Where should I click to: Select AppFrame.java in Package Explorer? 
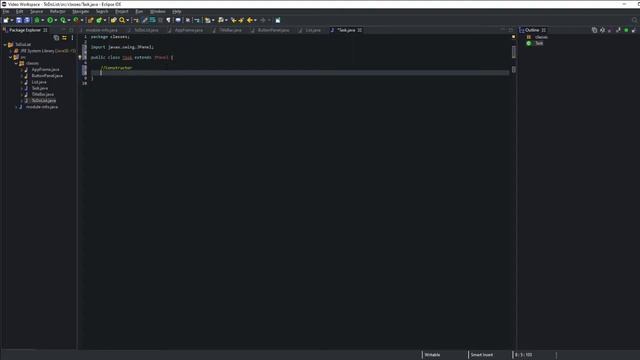[x=45, y=70]
